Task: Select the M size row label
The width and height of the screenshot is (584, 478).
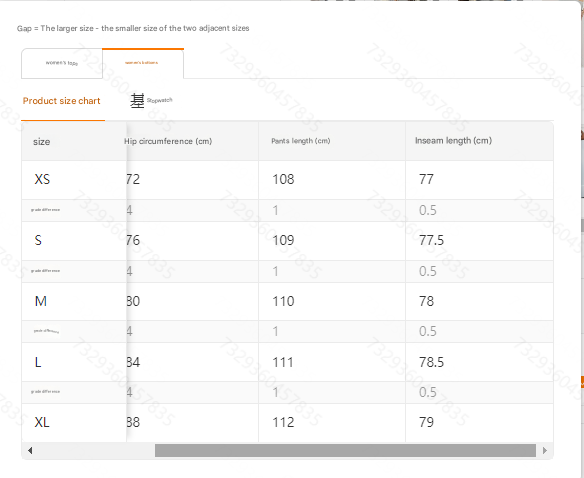Action: pyautogui.click(x=41, y=301)
